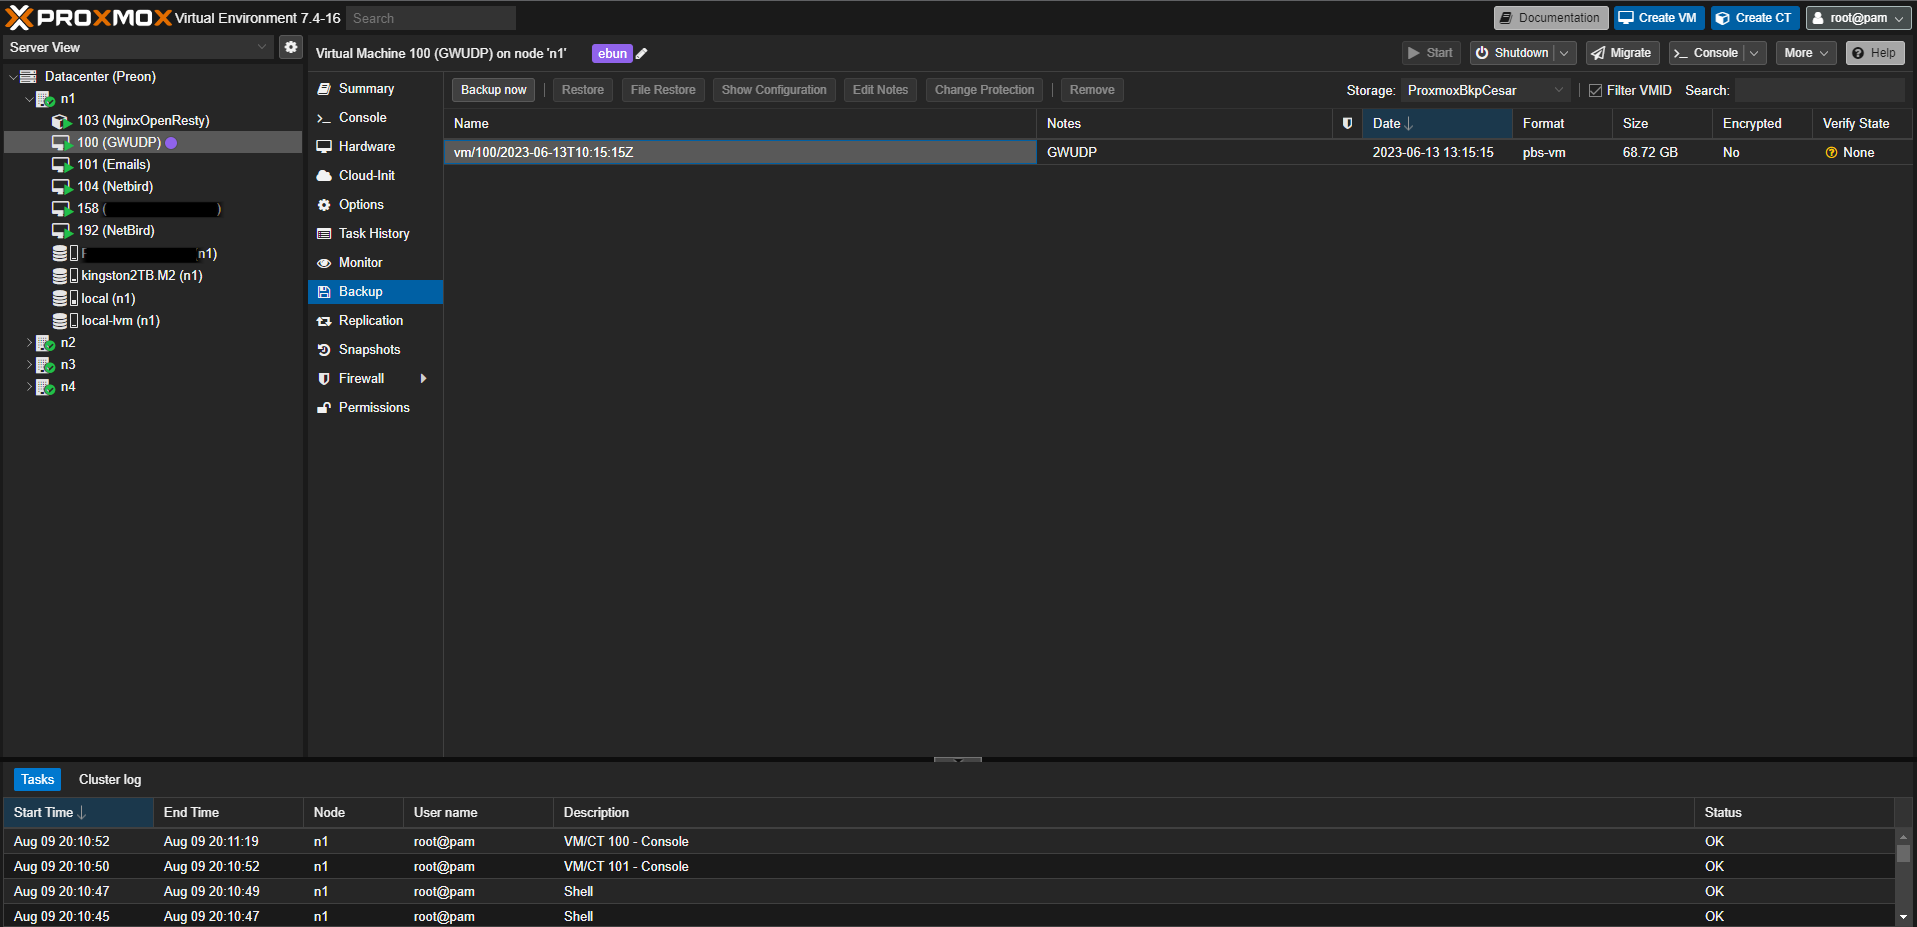Viewport: 1917px width, 927px height.
Task: Click the Permissions unlock icon
Action: pyautogui.click(x=324, y=408)
